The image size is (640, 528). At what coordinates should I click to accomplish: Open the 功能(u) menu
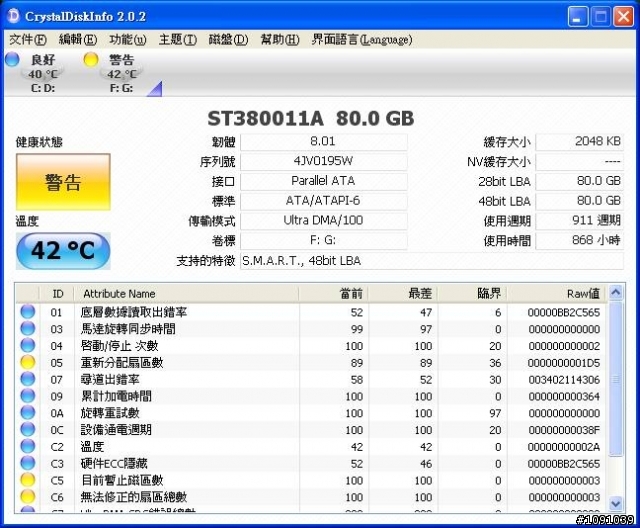[127, 40]
